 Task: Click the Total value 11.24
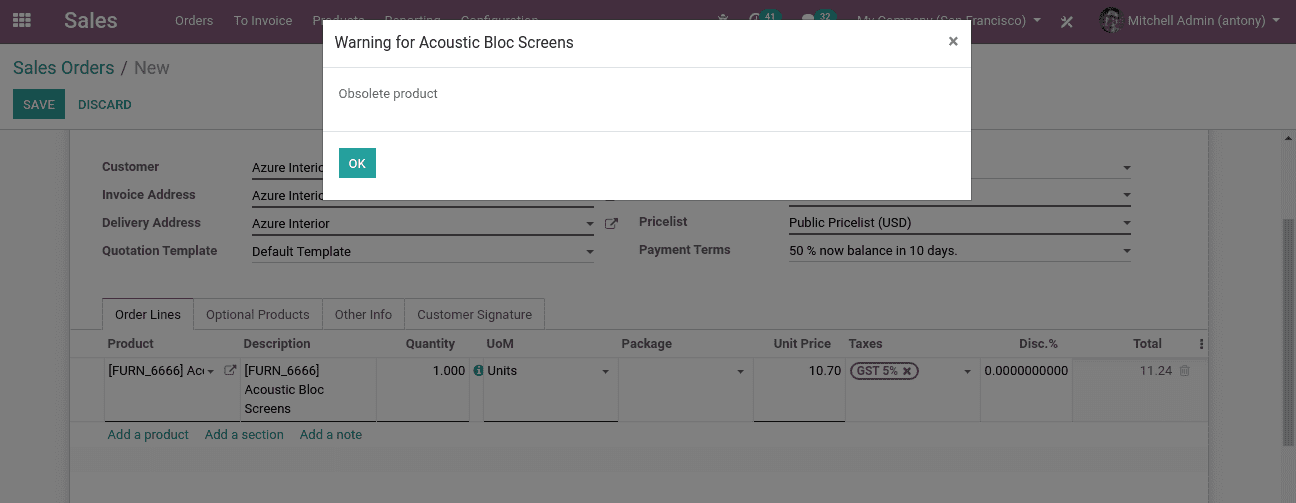pos(1155,371)
